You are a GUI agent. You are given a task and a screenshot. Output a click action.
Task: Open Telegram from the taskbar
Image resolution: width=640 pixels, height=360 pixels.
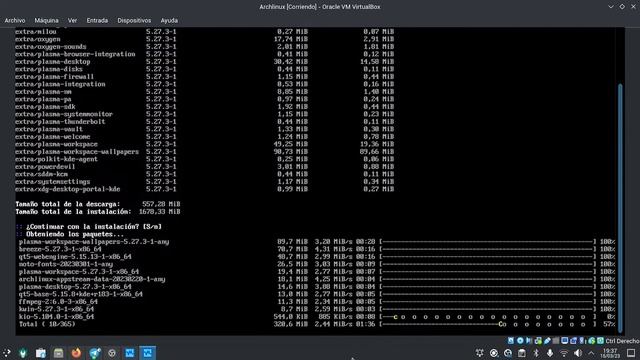[94, 353]
